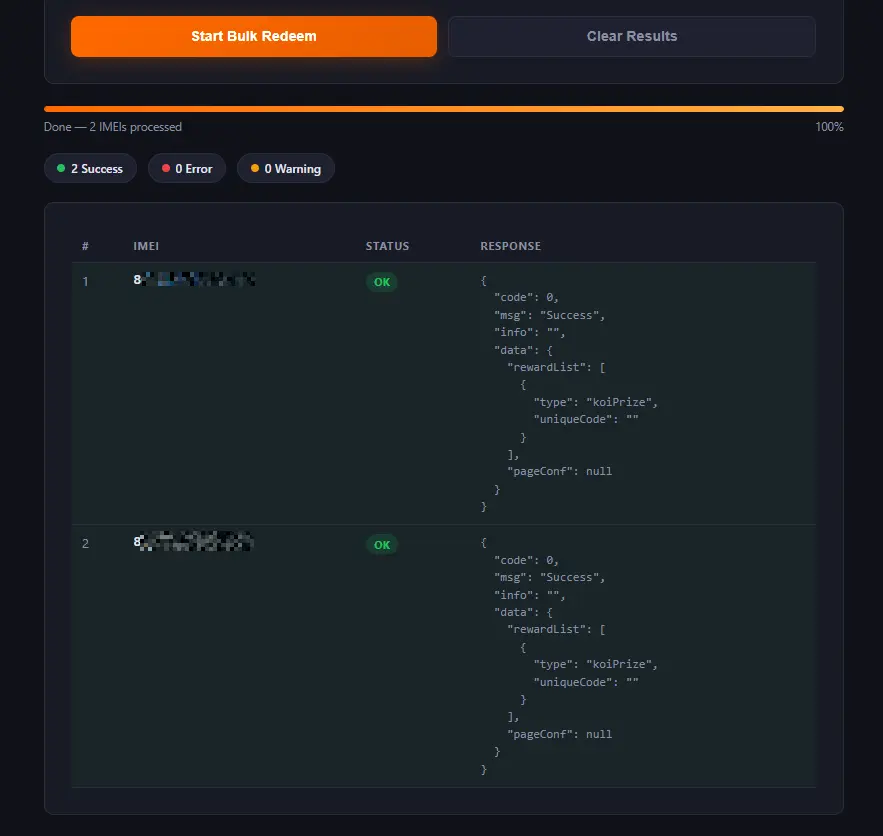Click the # column header
This screenshot has width=883, height=836.
coord(85,246)
